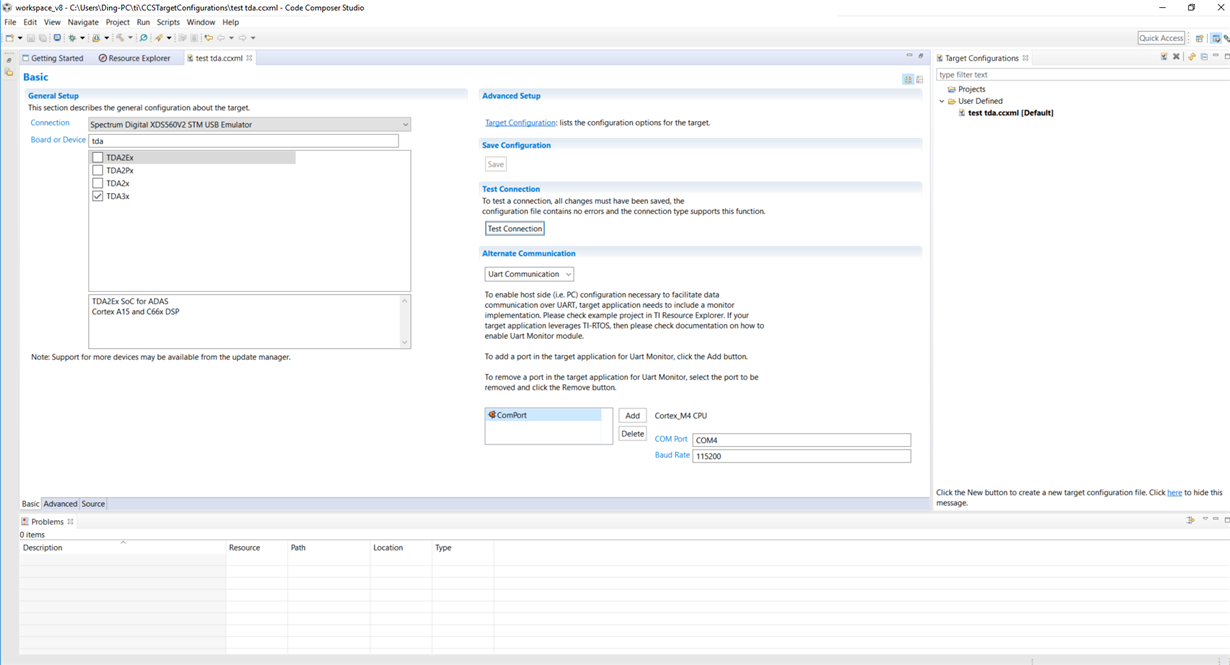Click the Open Perspective icon beside Quick Access
Viewport: 1230px width, 665px height.
pos(1200,38)
